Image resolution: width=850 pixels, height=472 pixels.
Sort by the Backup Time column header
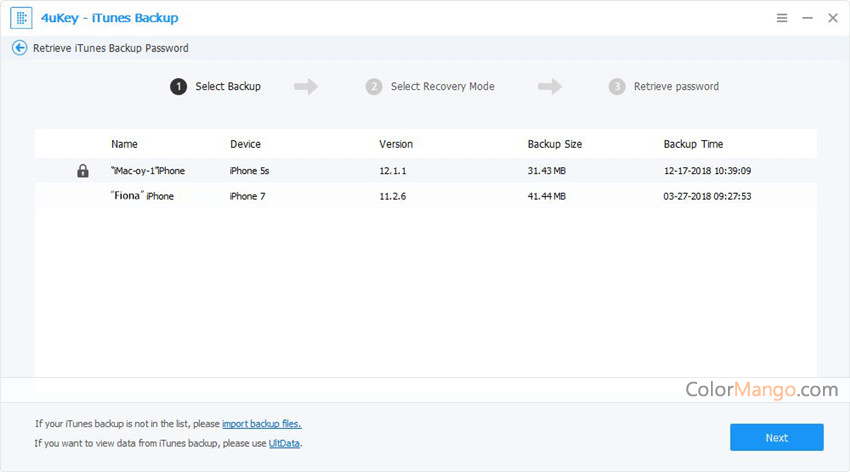pyautogui.click(x=693, y=144)
